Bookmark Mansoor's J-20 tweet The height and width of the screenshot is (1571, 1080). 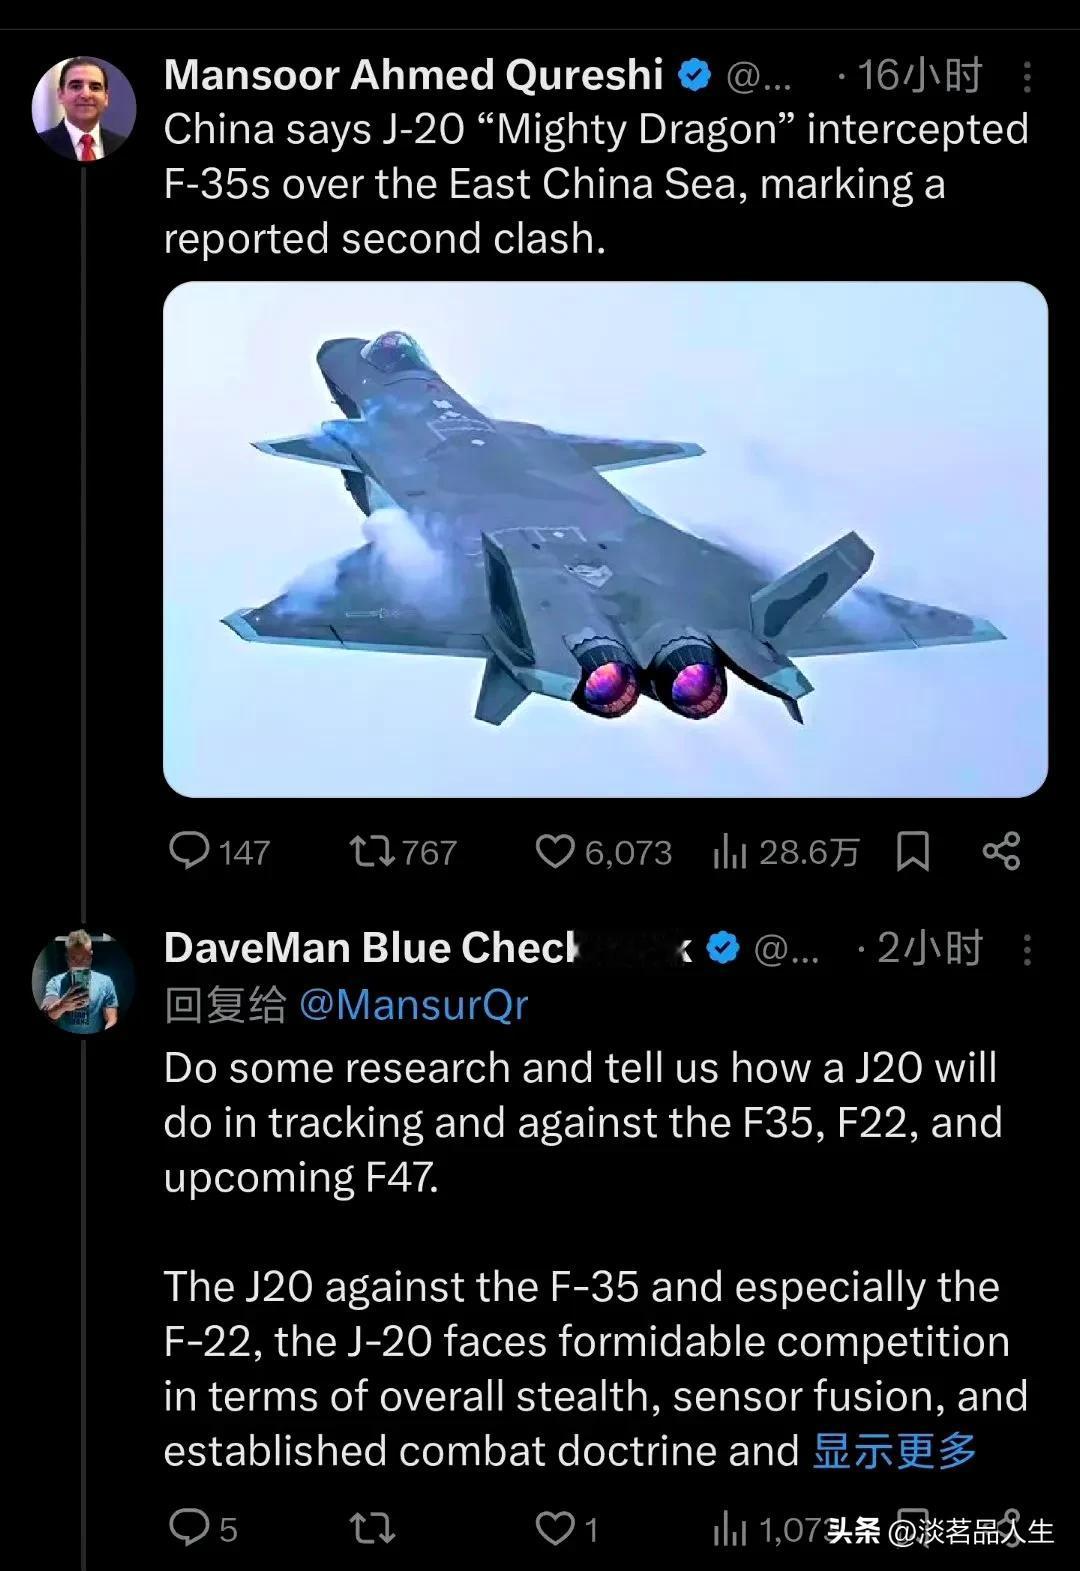click(913, 852)
